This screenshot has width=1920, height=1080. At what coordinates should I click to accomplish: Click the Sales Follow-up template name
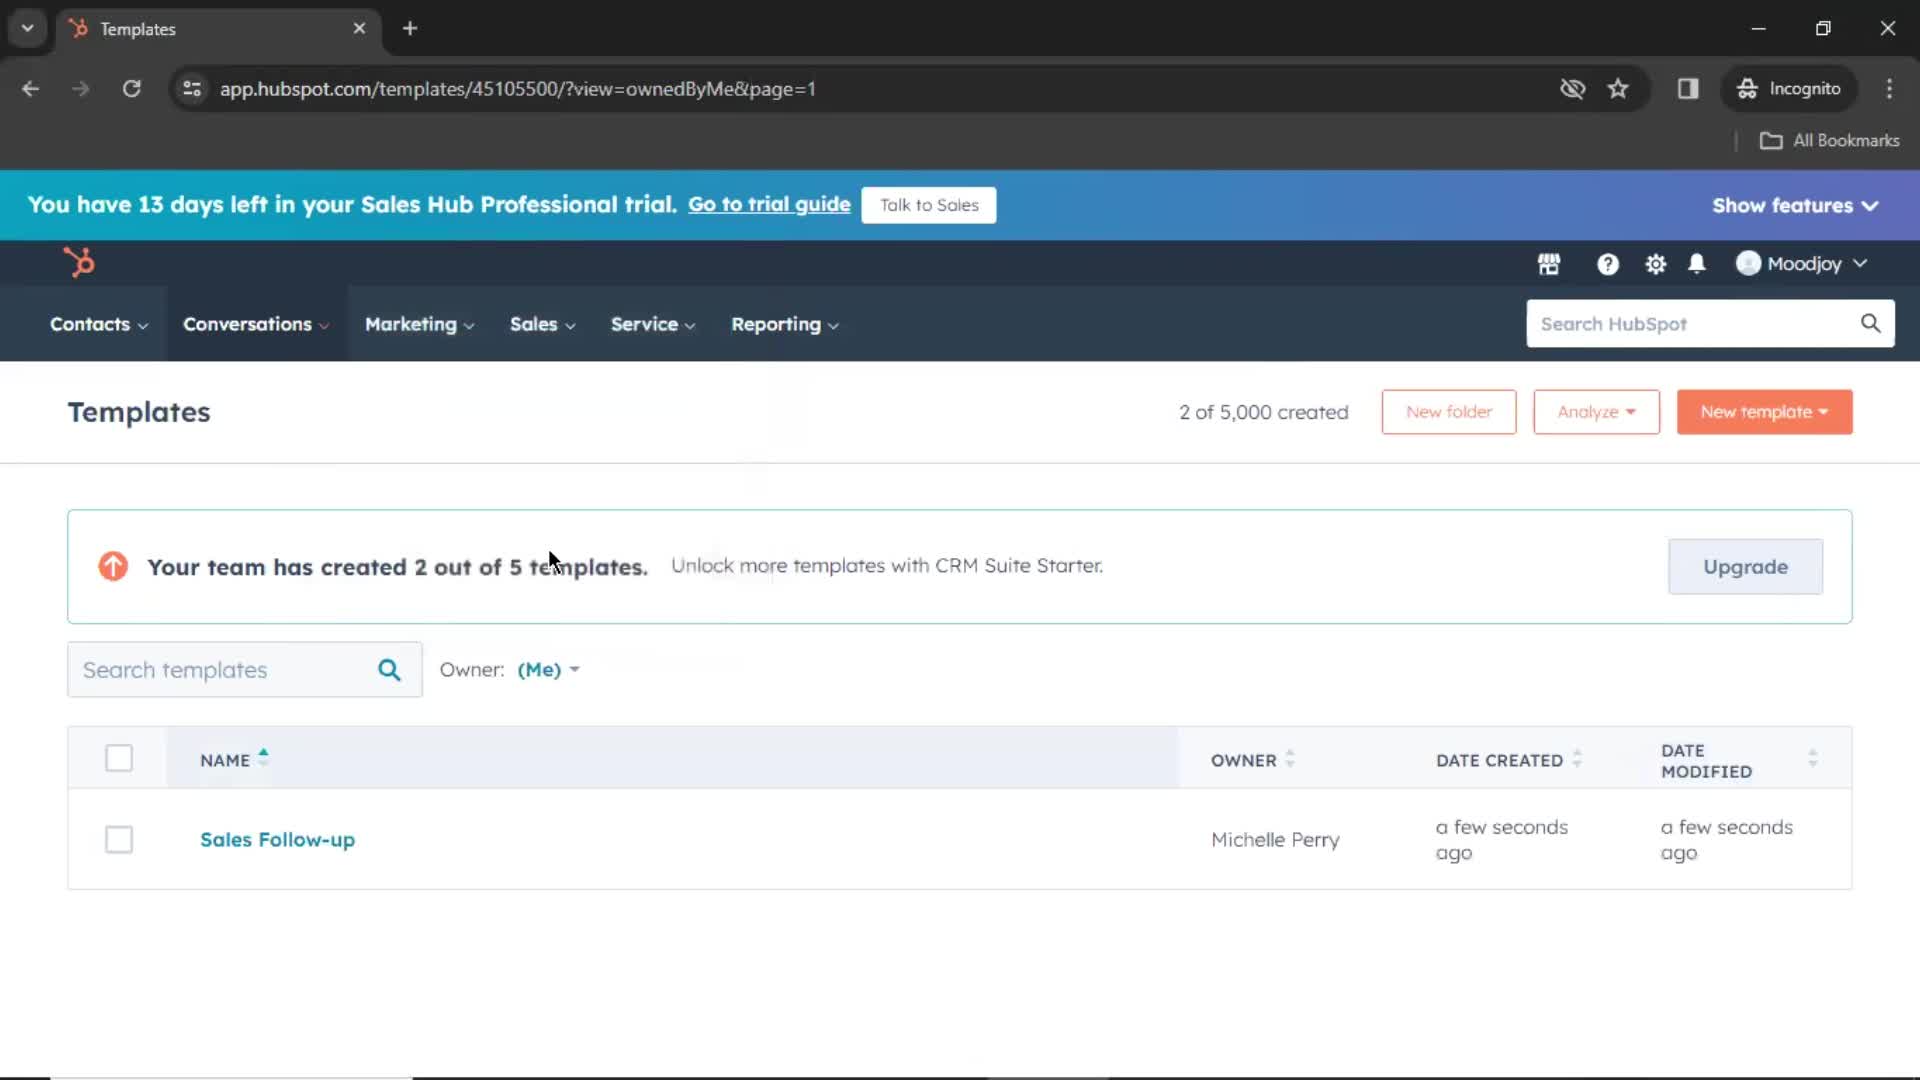click(277, 839)
